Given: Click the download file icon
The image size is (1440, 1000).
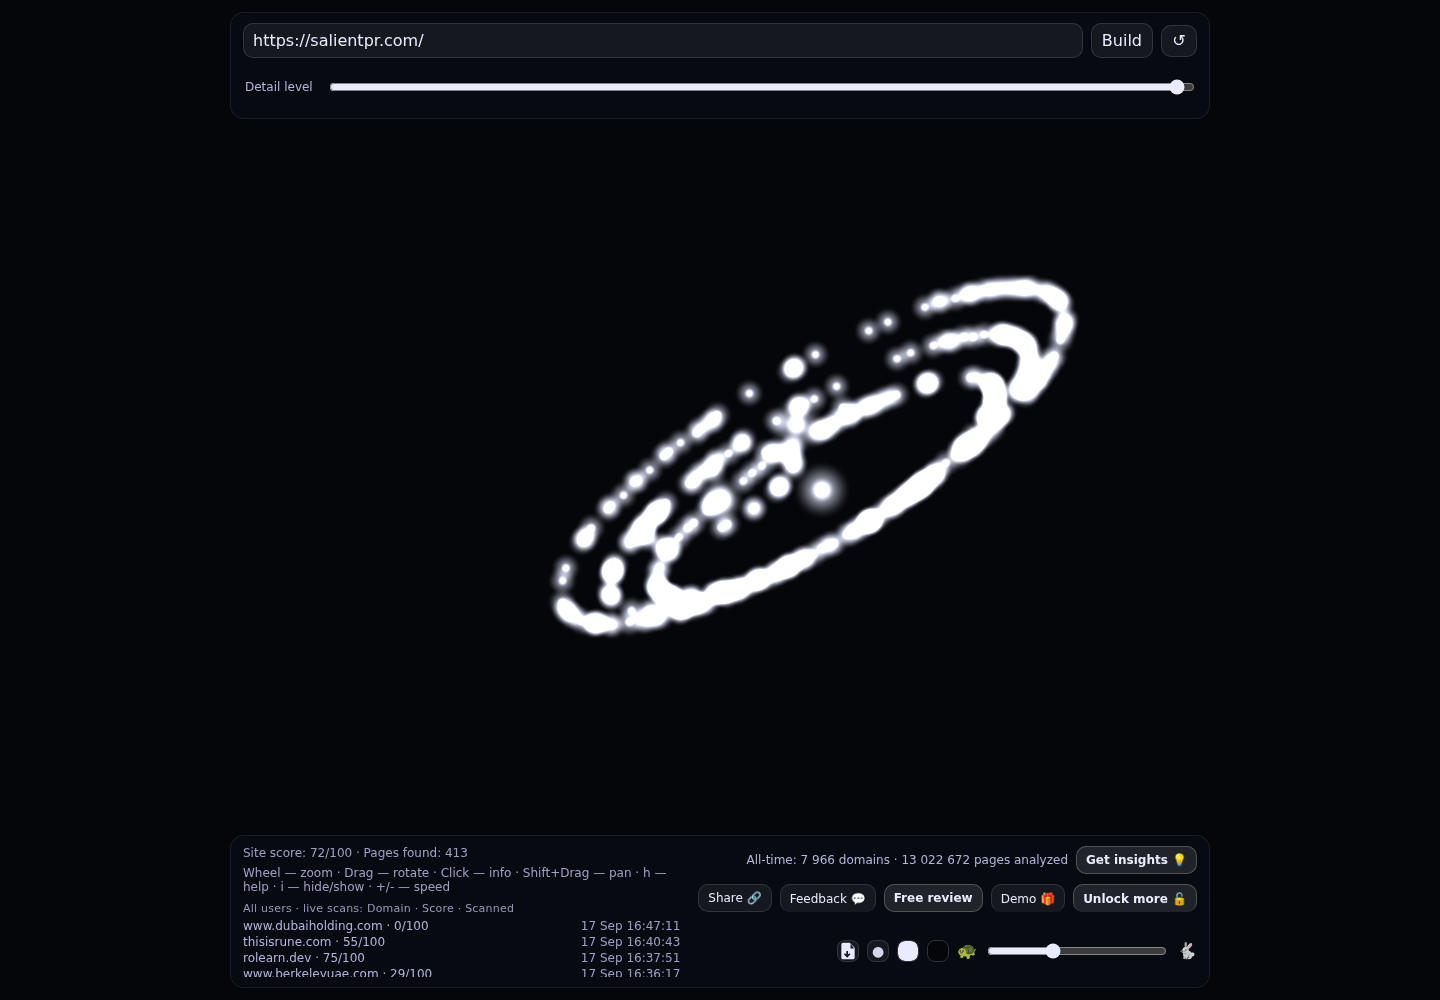Looking at the screenshot, I should (x=848, y=951).
